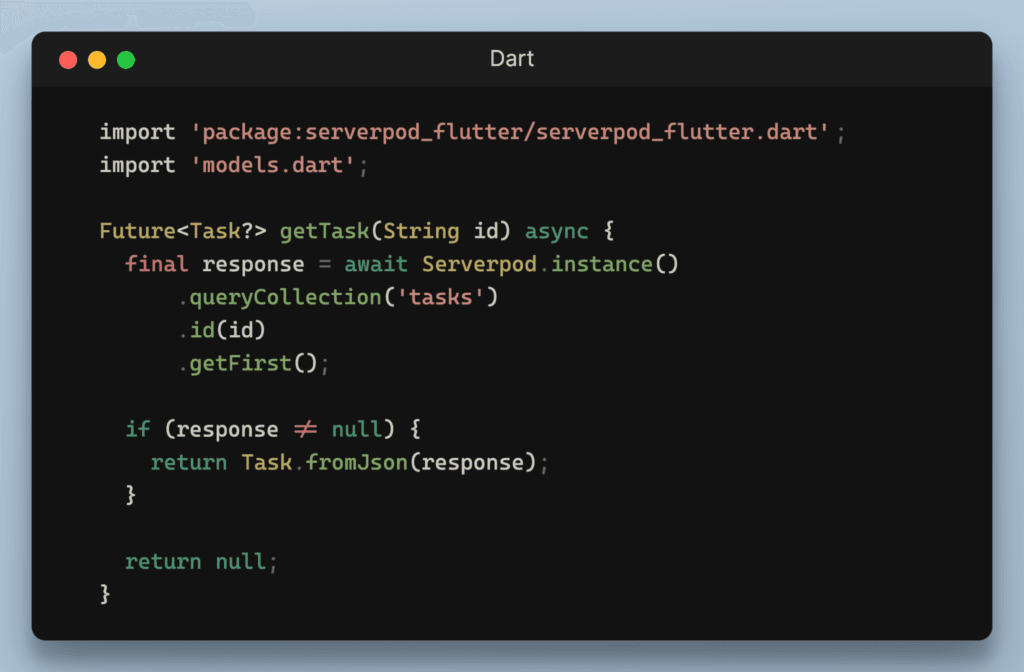Image resolution: width=1024 pixels, height=672 pixels.
Task: Click the serverpod_flutter package import string
Action: (x=510, y=132)
